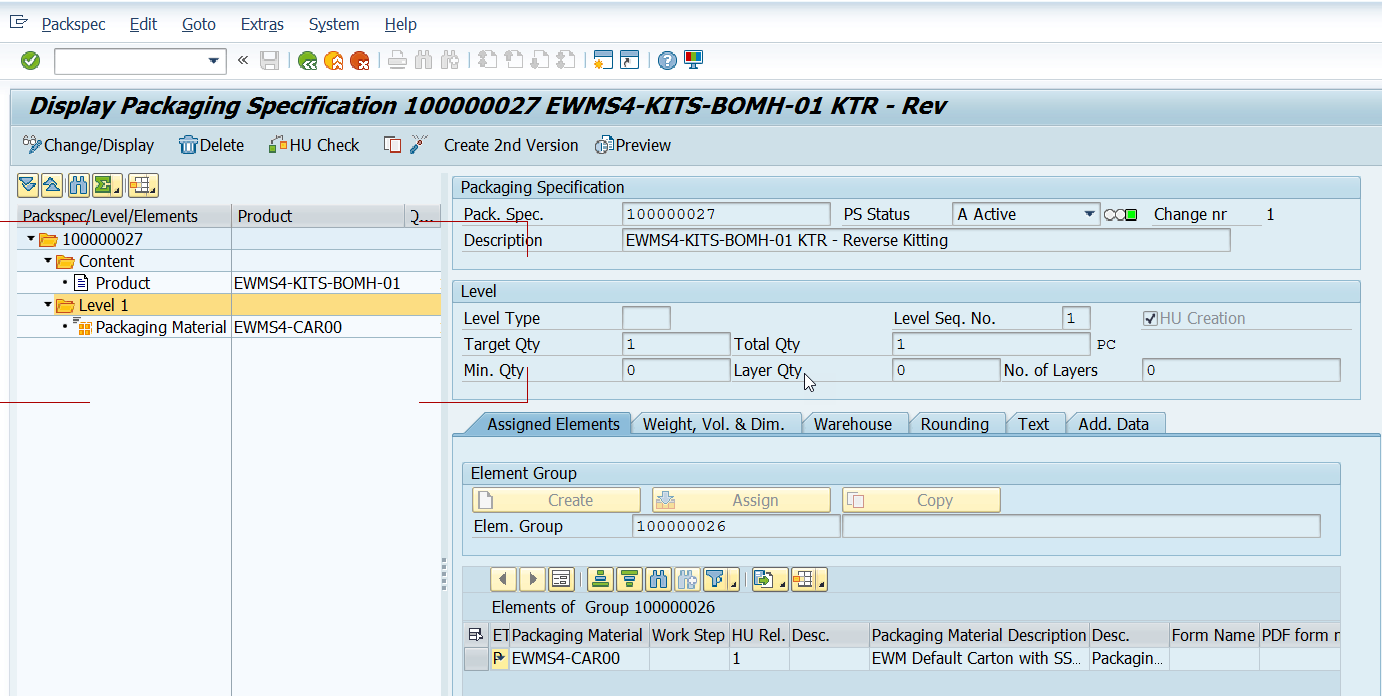This screenshot has height=696, width=1382.
Task: Click the green Back icon
Action: tap(308, 61)
